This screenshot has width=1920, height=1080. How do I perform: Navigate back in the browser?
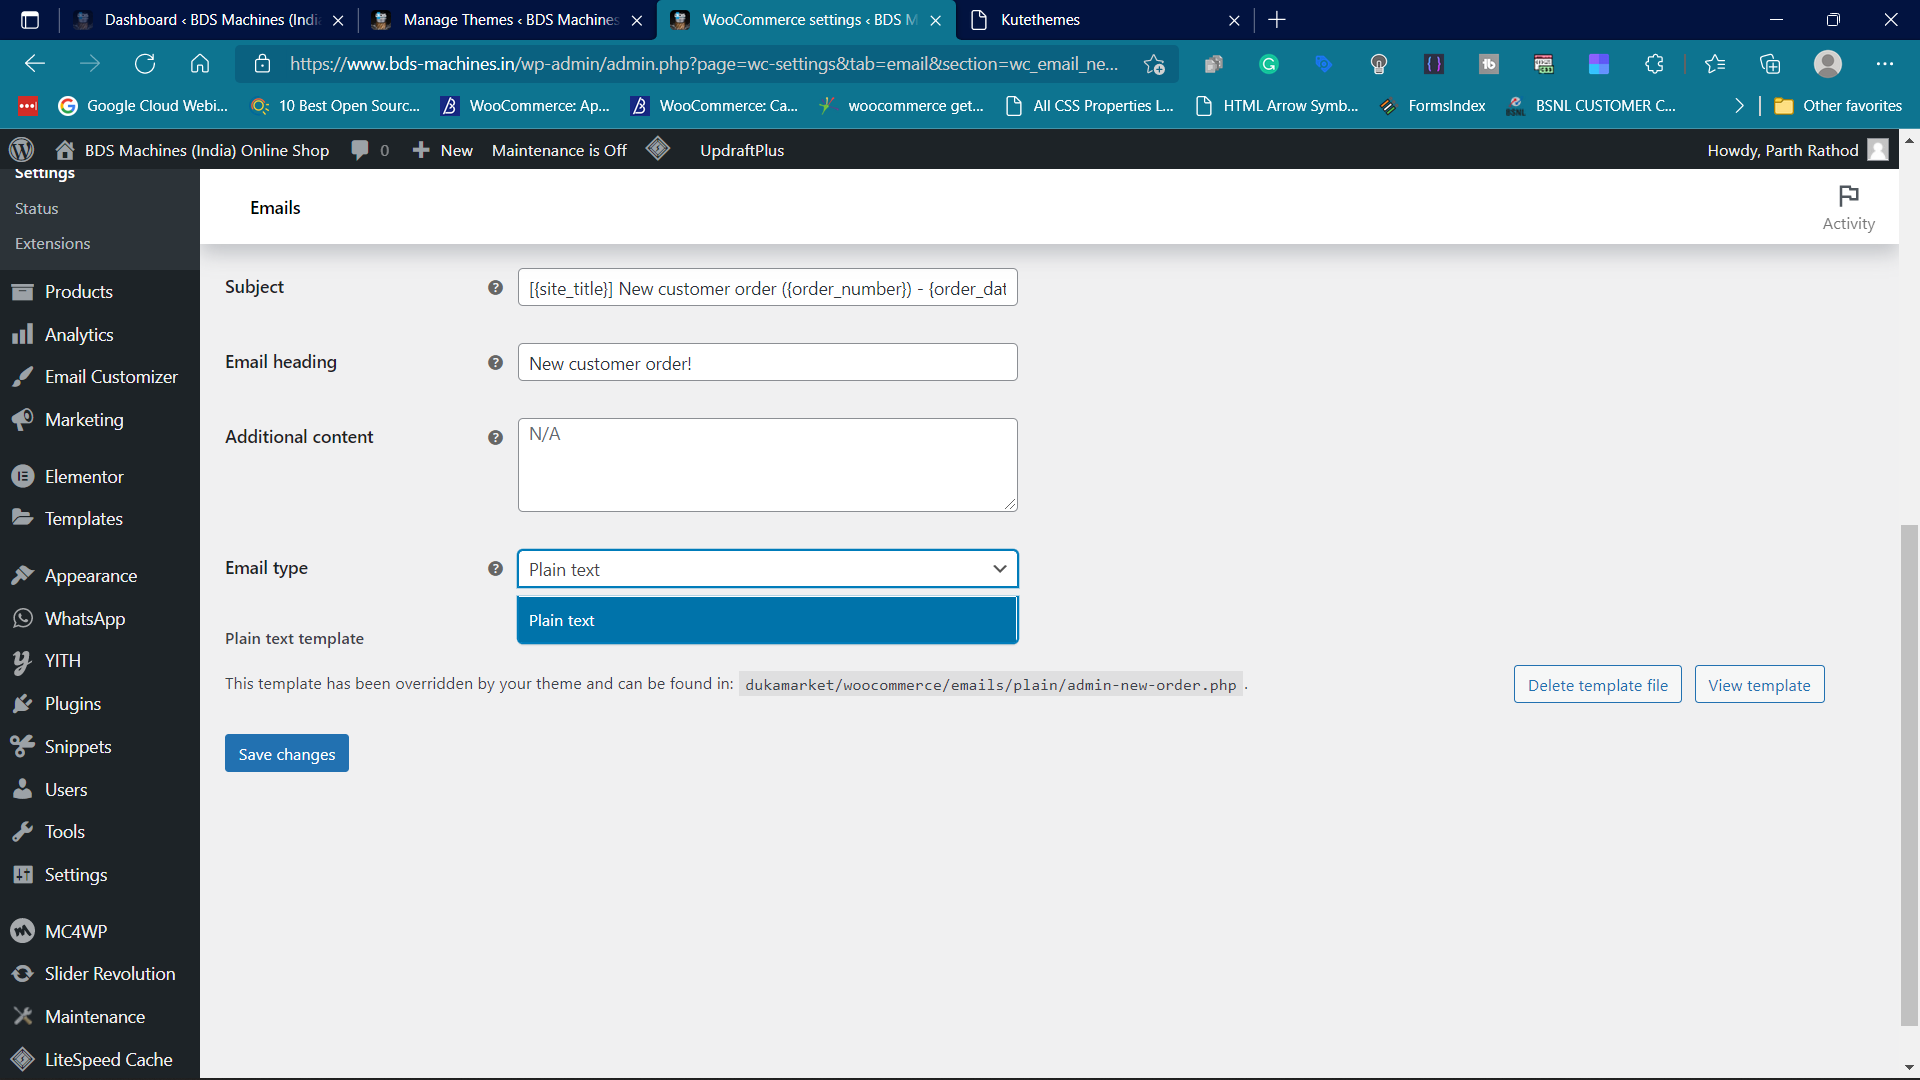tap(35, 64)
